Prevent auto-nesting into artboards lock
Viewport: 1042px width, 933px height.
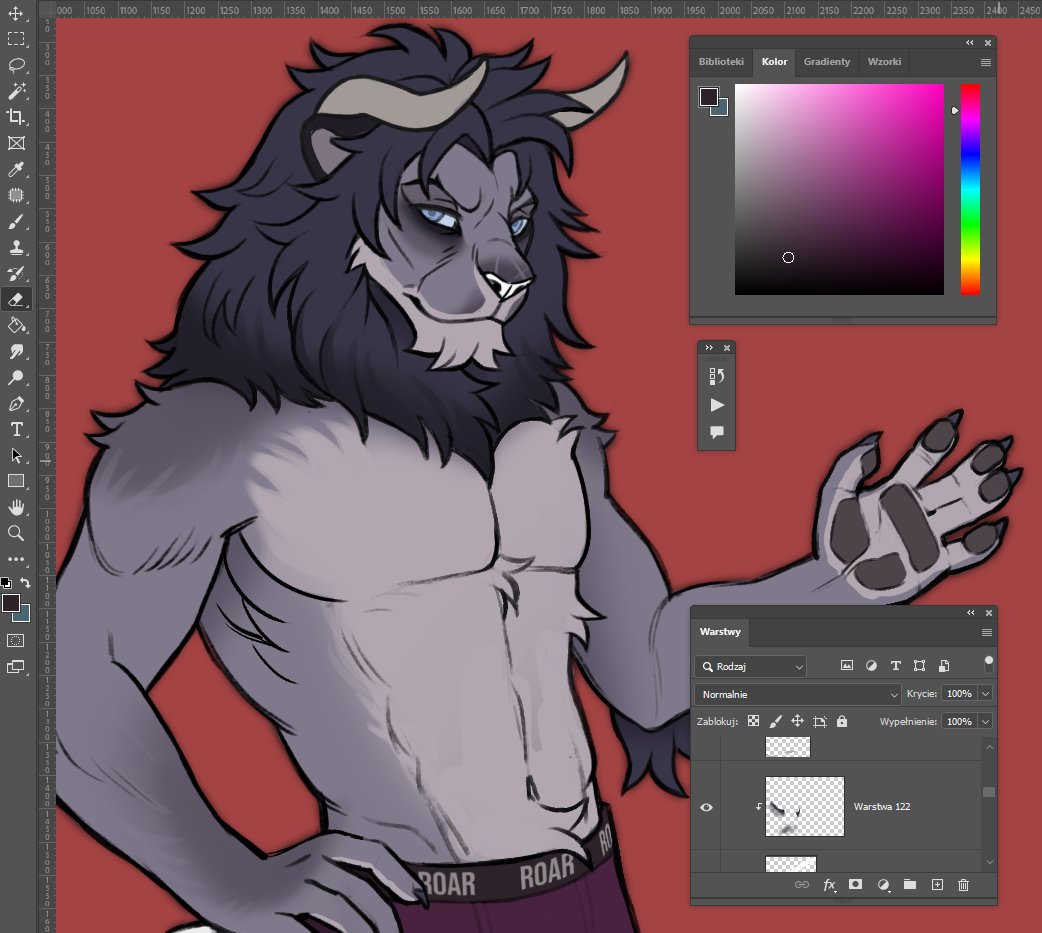[x=820, y=721]
